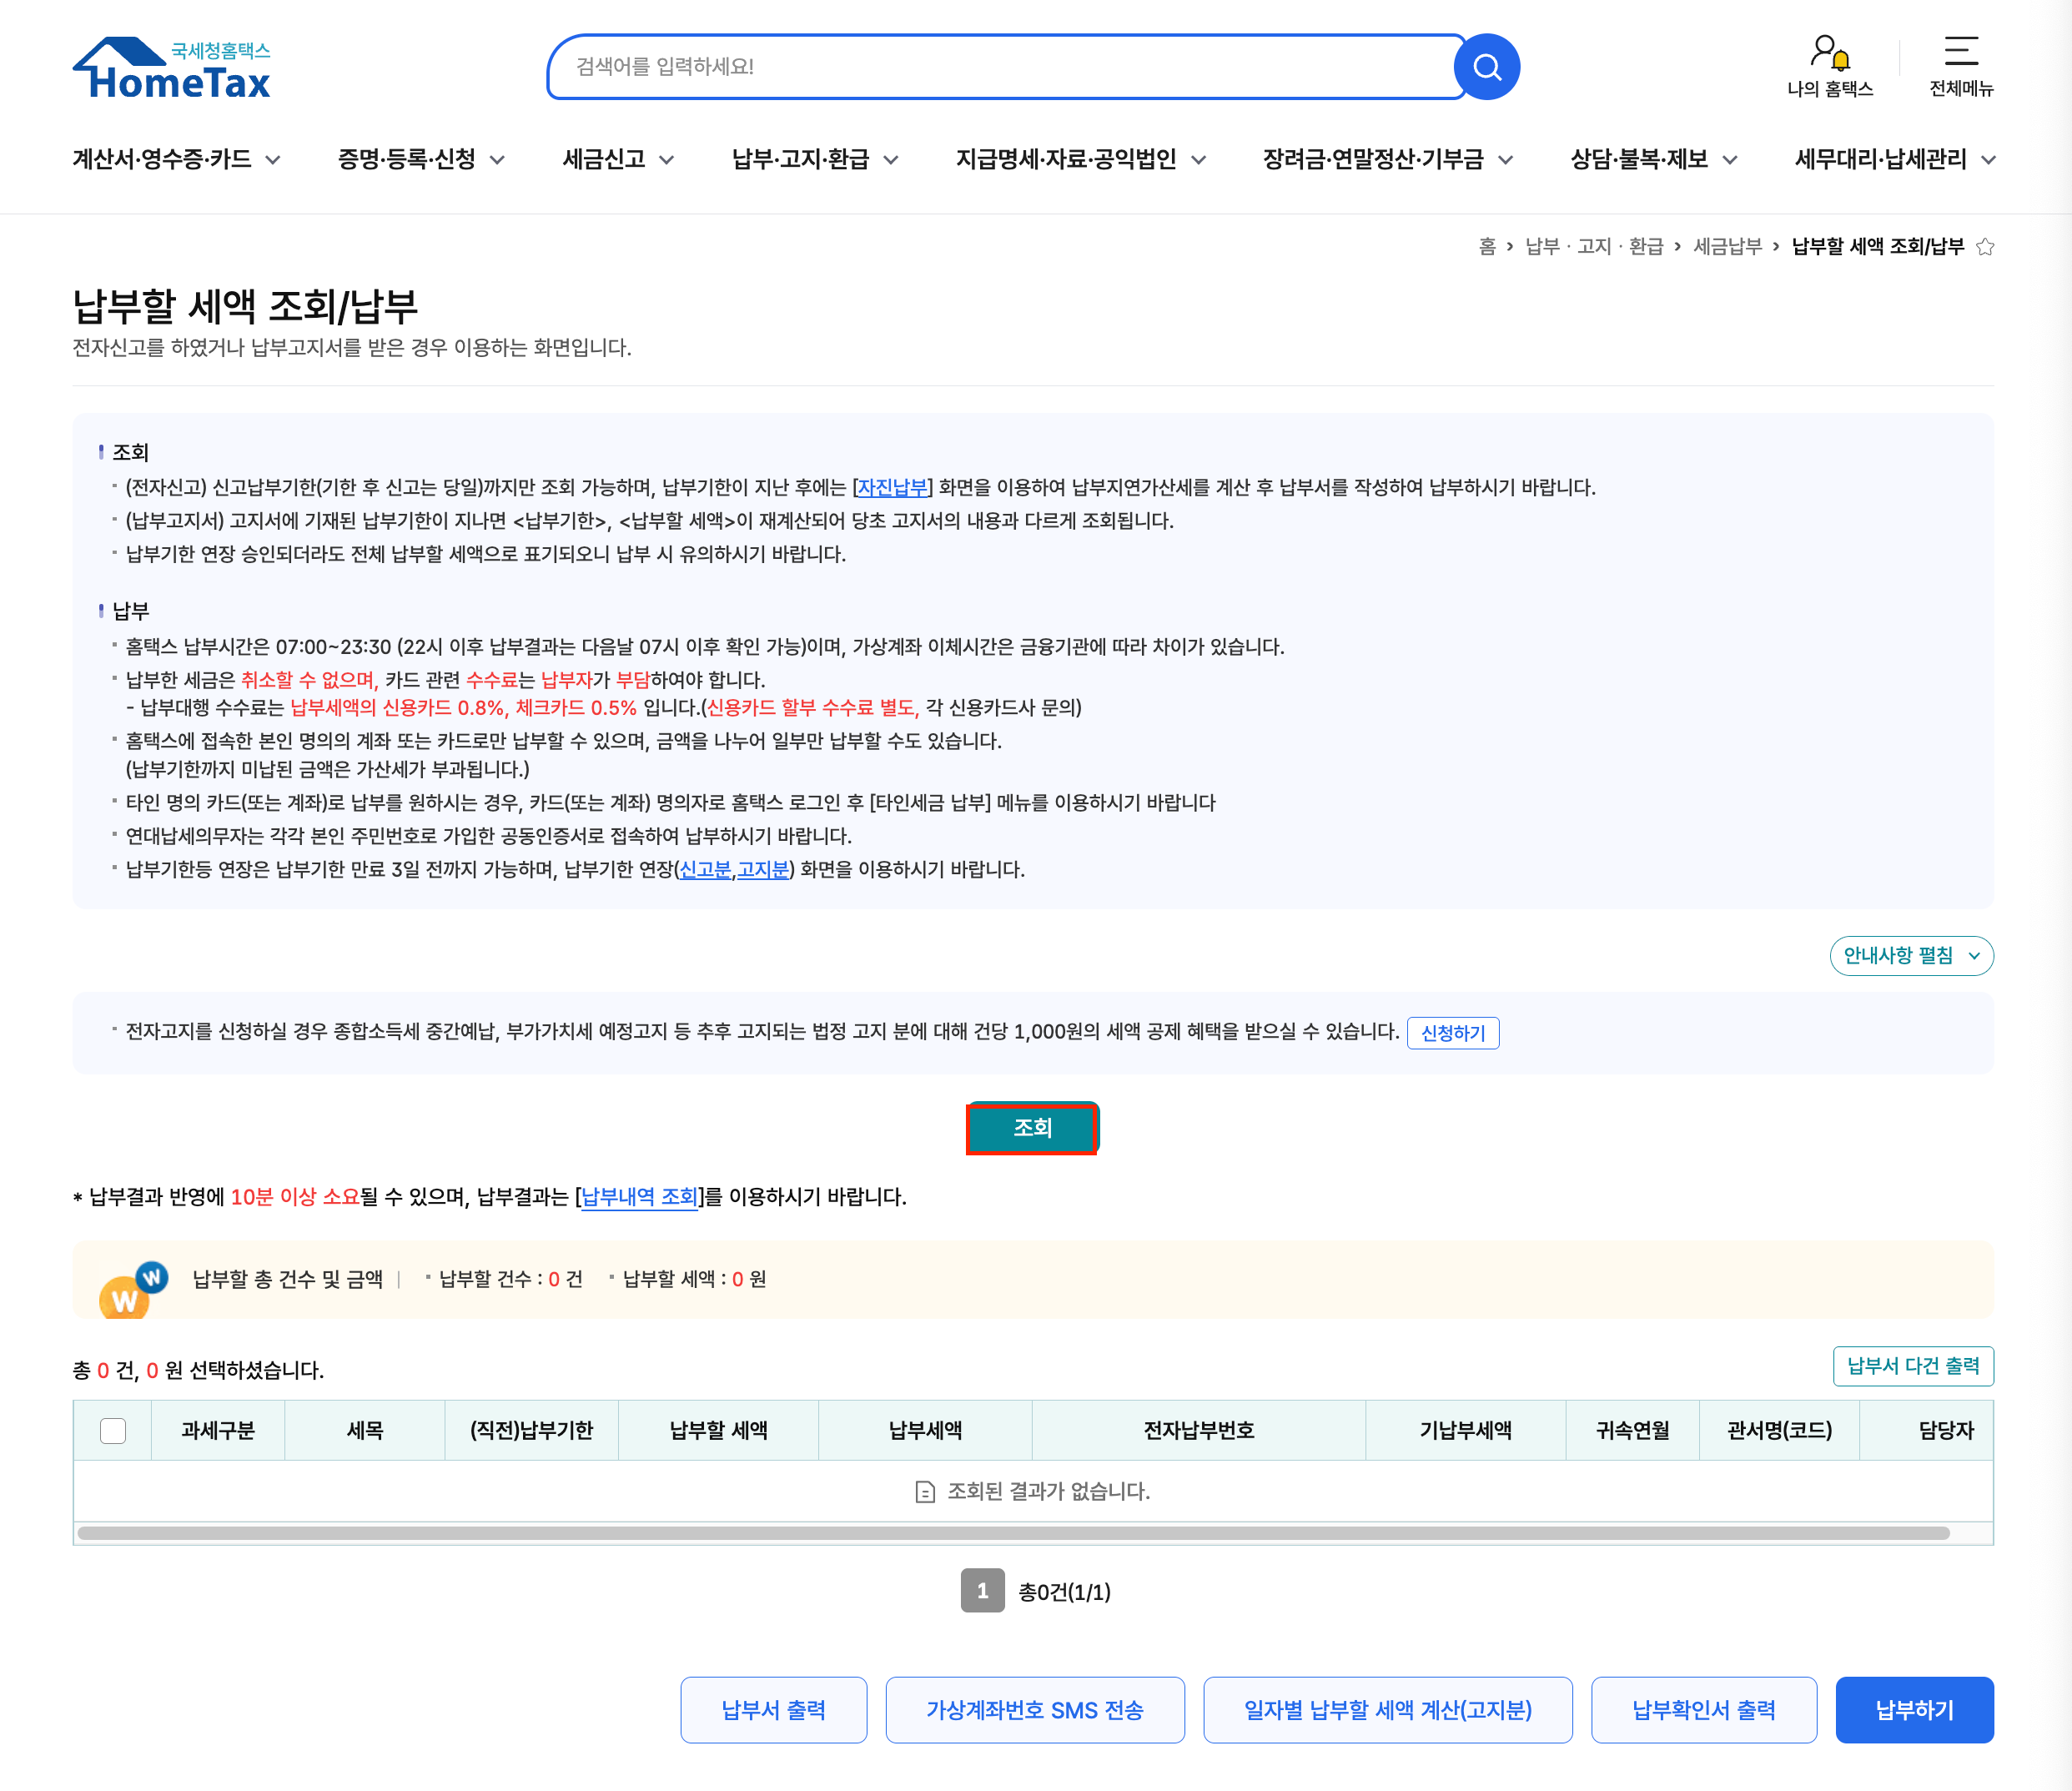
Task: Open the 신고분 extension link
Action: click(x=705, y=870)
